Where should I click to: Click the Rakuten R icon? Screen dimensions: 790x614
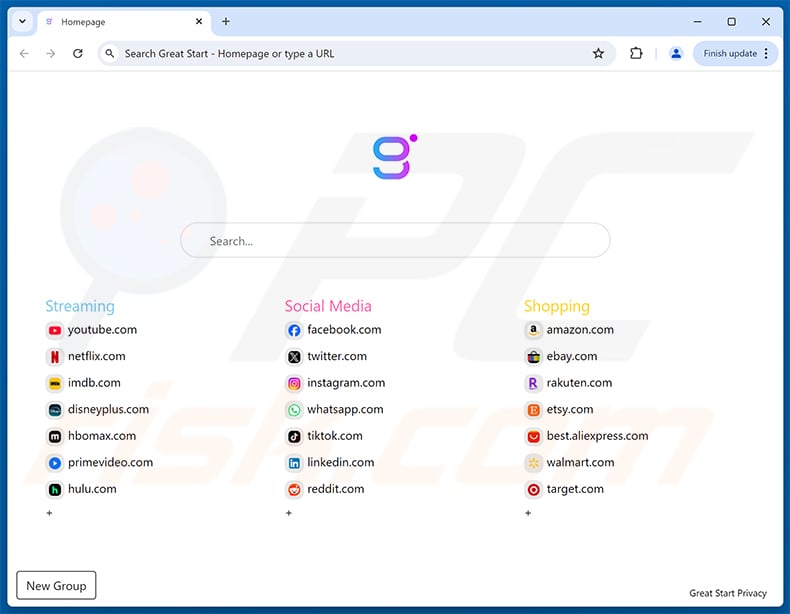click(534, 383)
